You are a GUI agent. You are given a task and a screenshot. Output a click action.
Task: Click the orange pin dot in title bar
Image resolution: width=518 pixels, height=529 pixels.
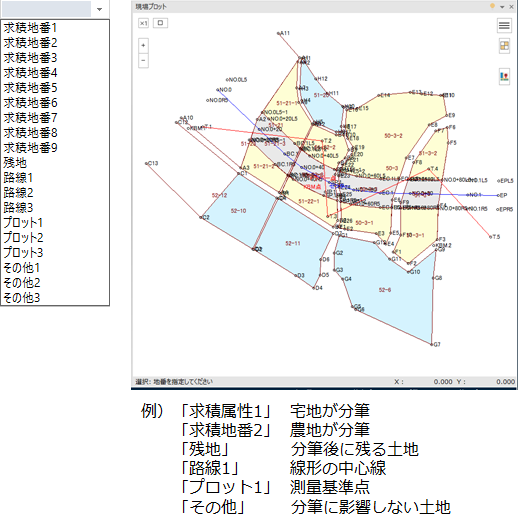(492, 6)
